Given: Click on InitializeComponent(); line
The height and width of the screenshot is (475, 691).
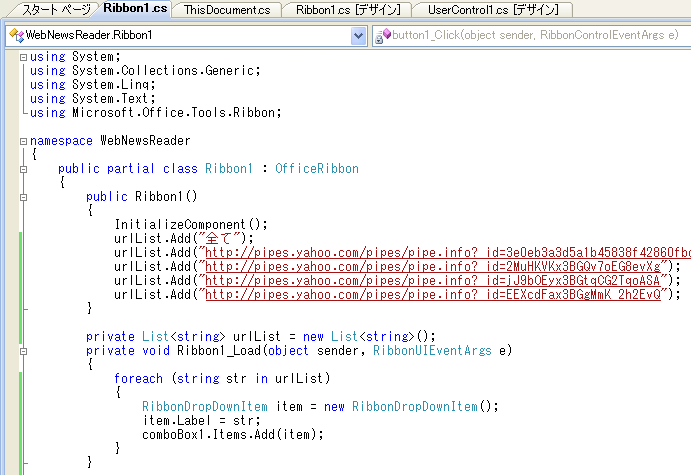Looking at the screenshot, I should pyautogui.click(x=191, y=224).
